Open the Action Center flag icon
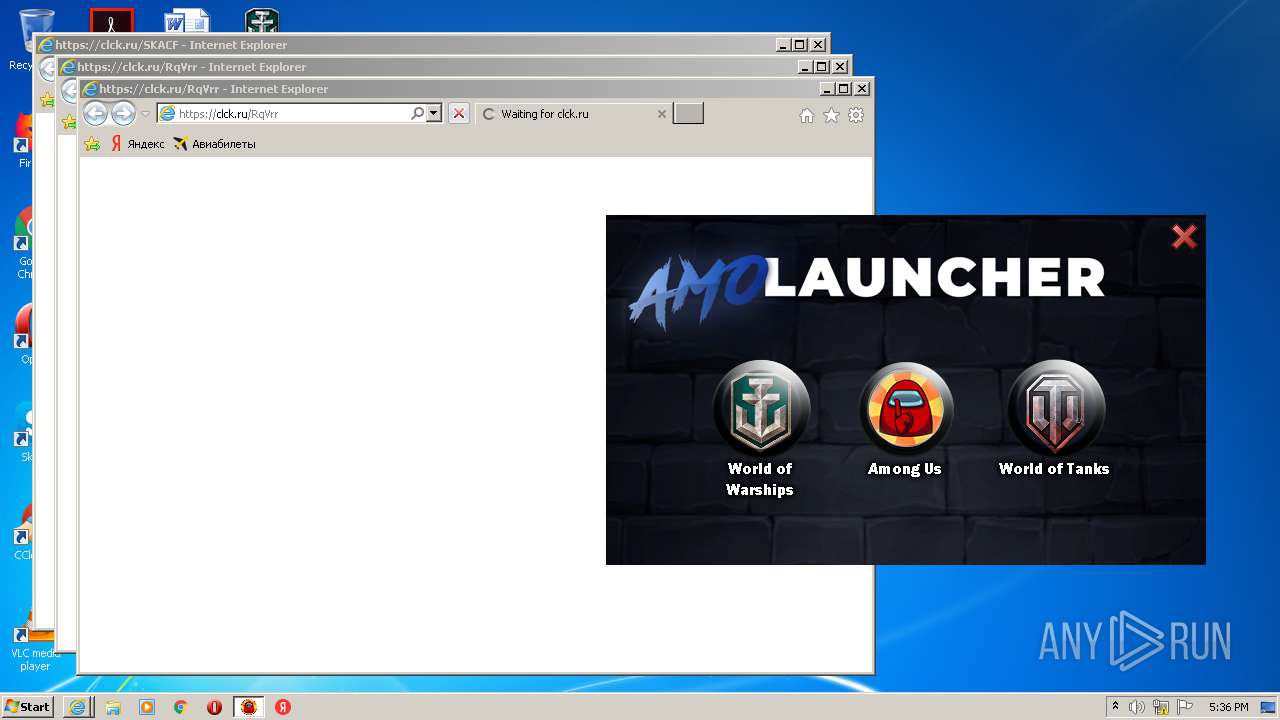1280x720 pixels. coord(1185,707)
